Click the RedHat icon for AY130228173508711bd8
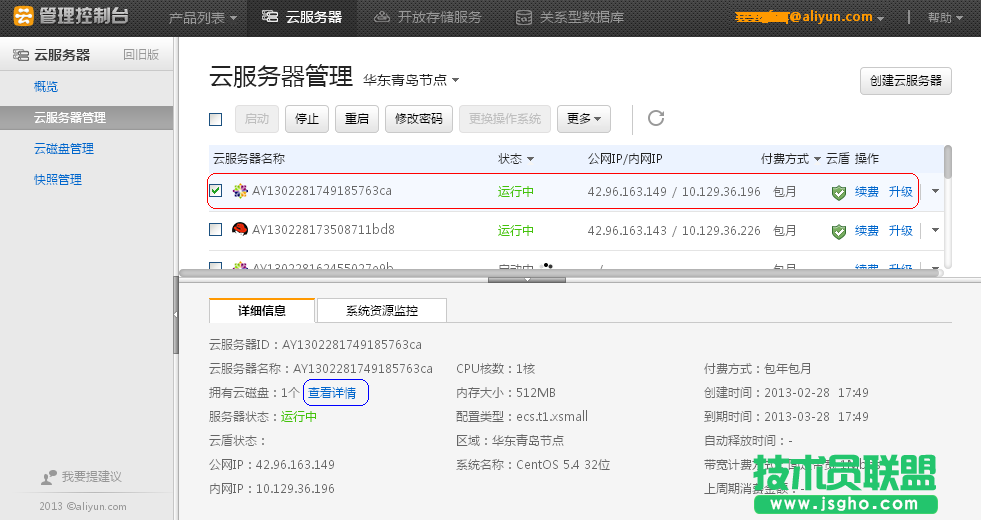Screen dimensions: 981x520 click(x=240, y=230)
